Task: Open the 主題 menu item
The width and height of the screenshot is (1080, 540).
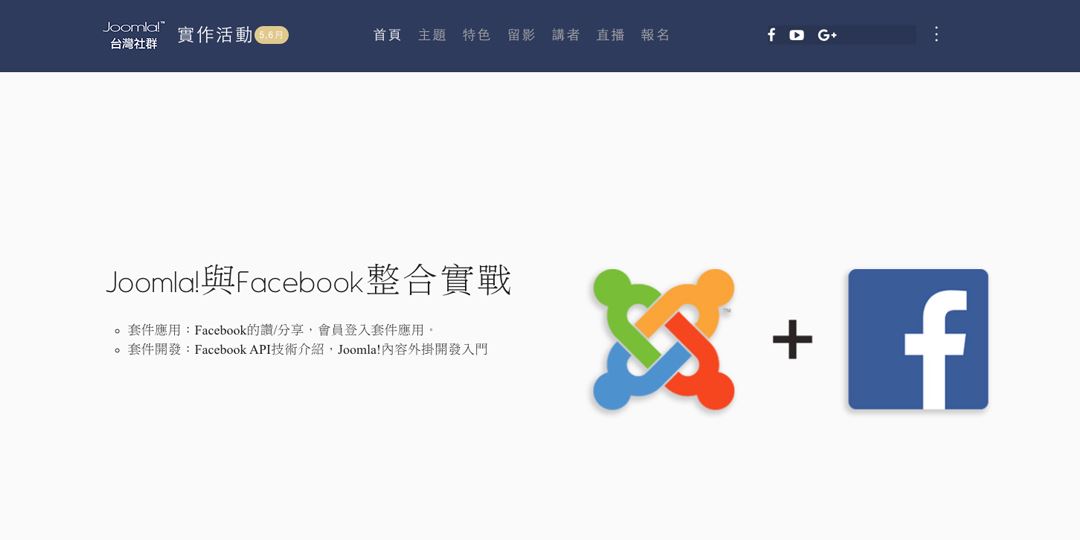Action: [432, 35]
